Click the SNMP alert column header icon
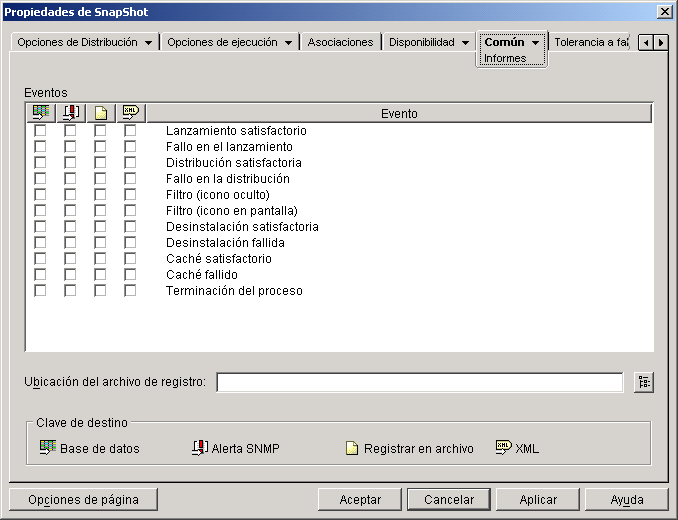 tap(71, 113)
